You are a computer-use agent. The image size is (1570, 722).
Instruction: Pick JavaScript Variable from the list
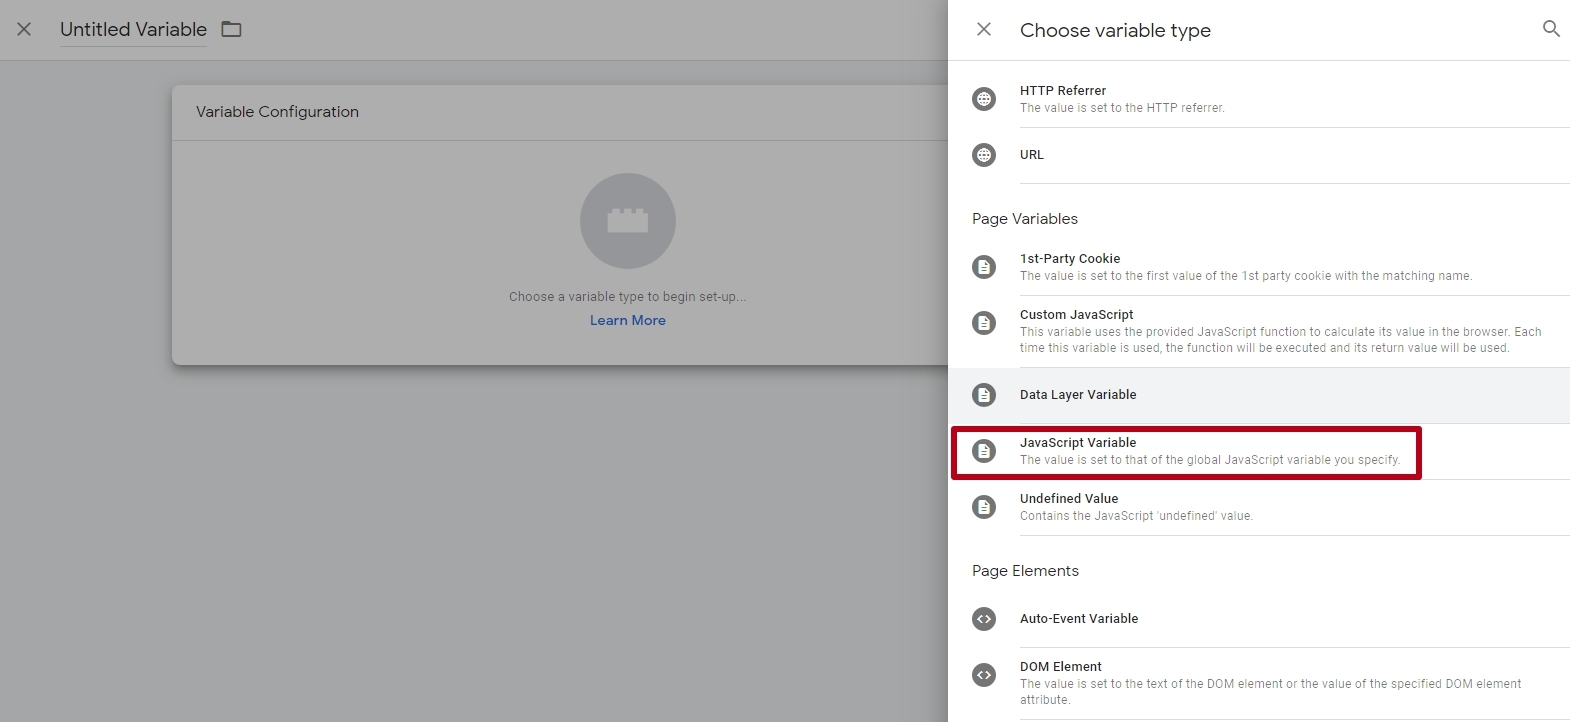pyautogui.click(x=1259, y=451)
